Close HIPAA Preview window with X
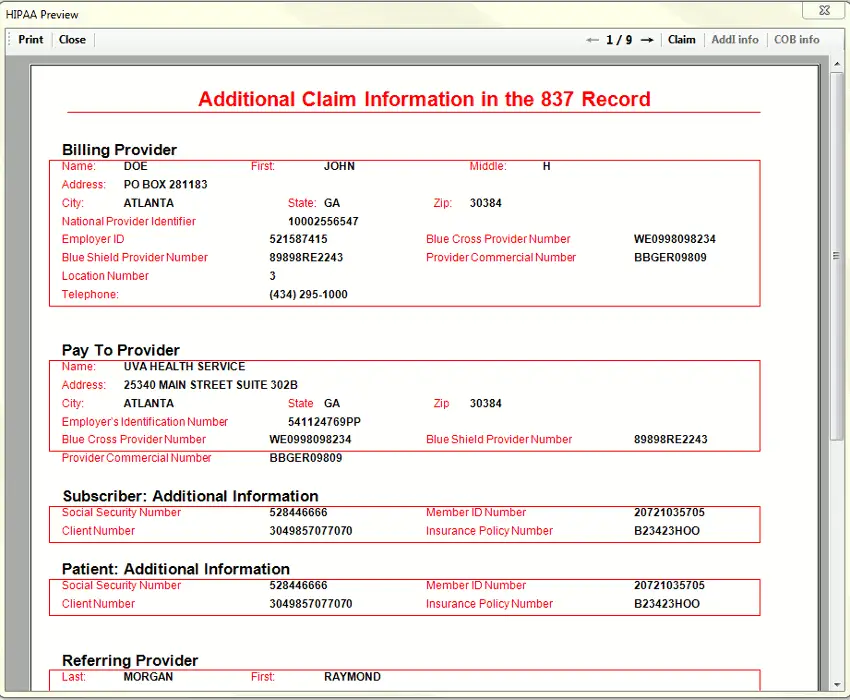 coord(825,10)
